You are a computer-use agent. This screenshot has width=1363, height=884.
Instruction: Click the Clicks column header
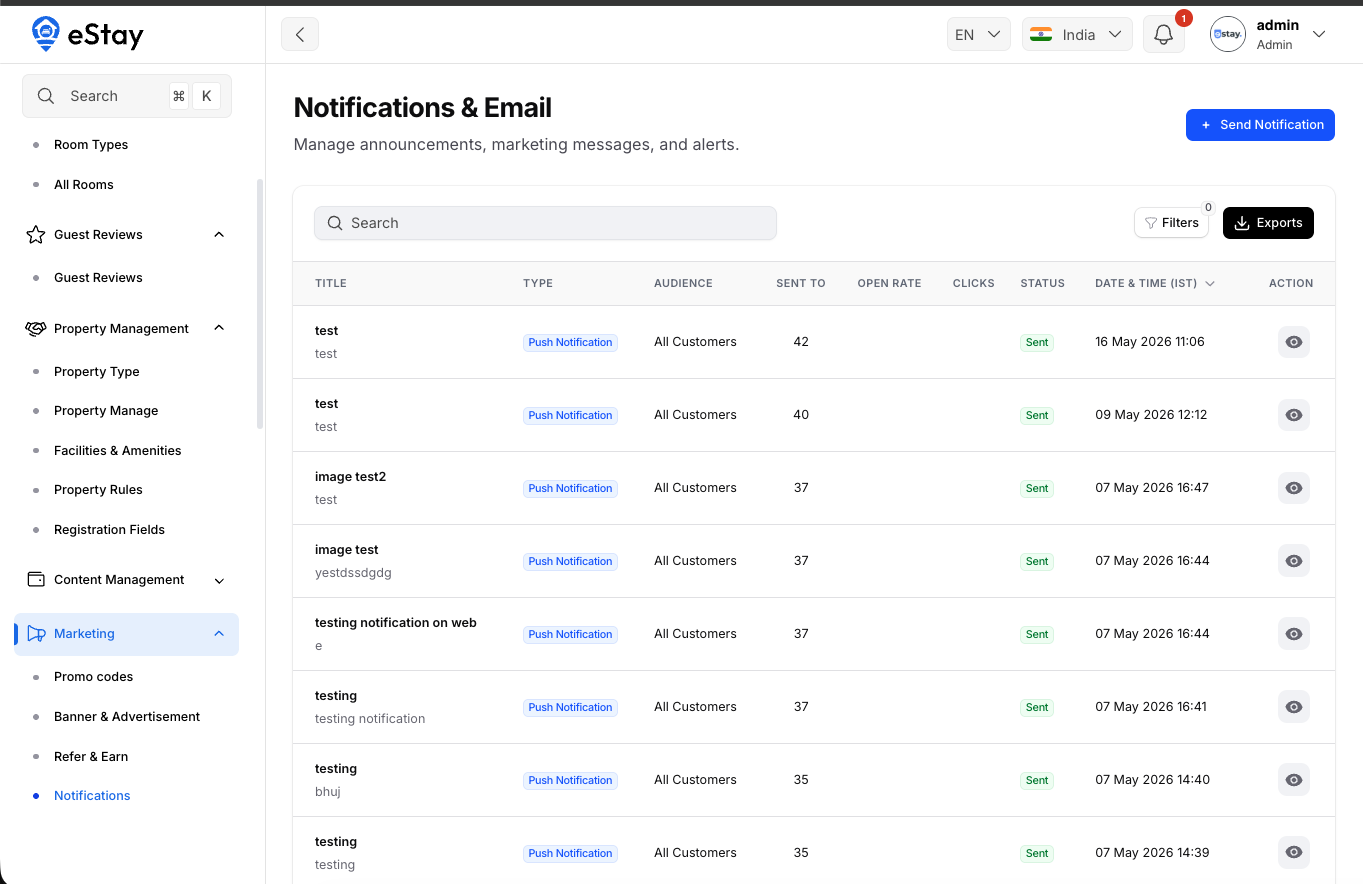click(973, 284)
